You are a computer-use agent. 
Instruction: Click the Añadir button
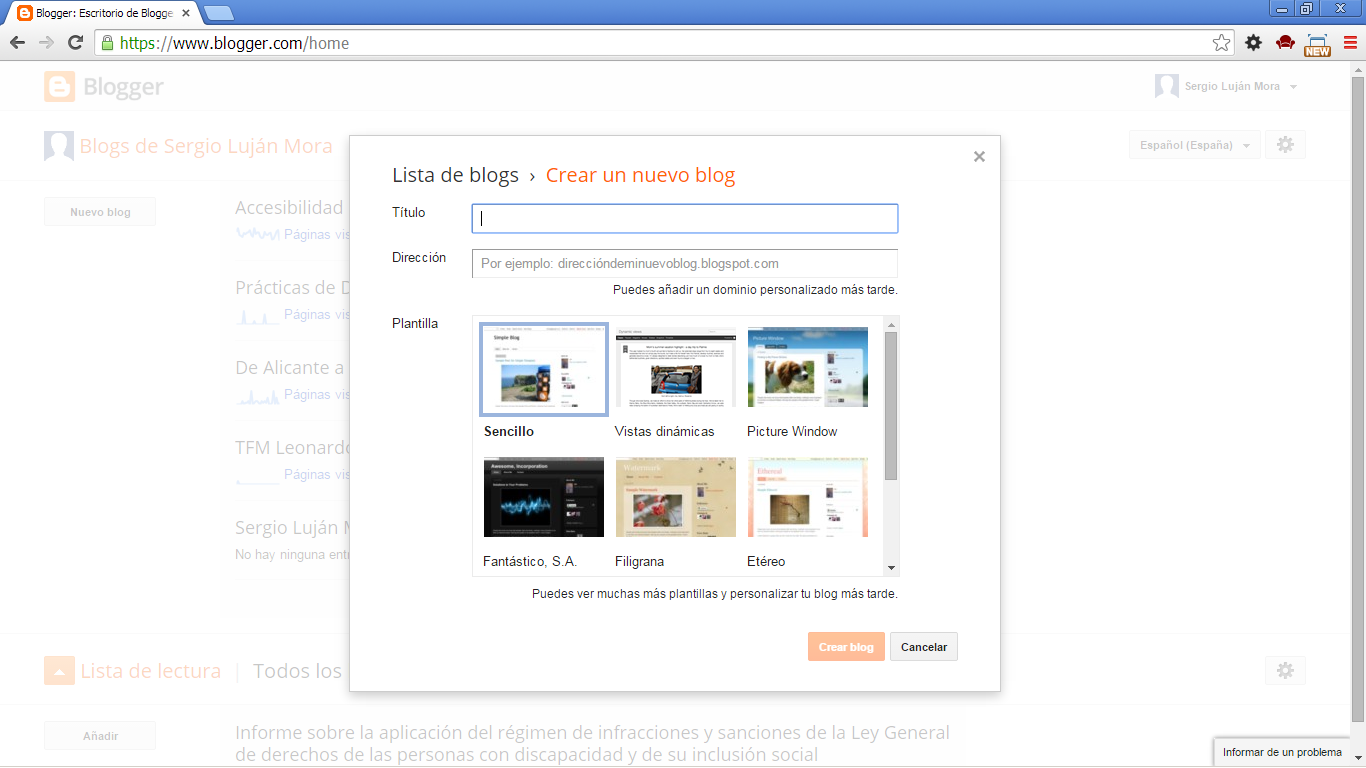click(100, 736)
